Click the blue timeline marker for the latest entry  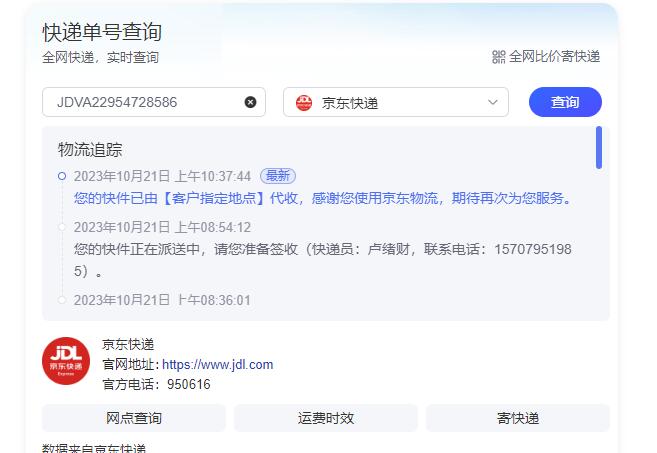[62, 176]
